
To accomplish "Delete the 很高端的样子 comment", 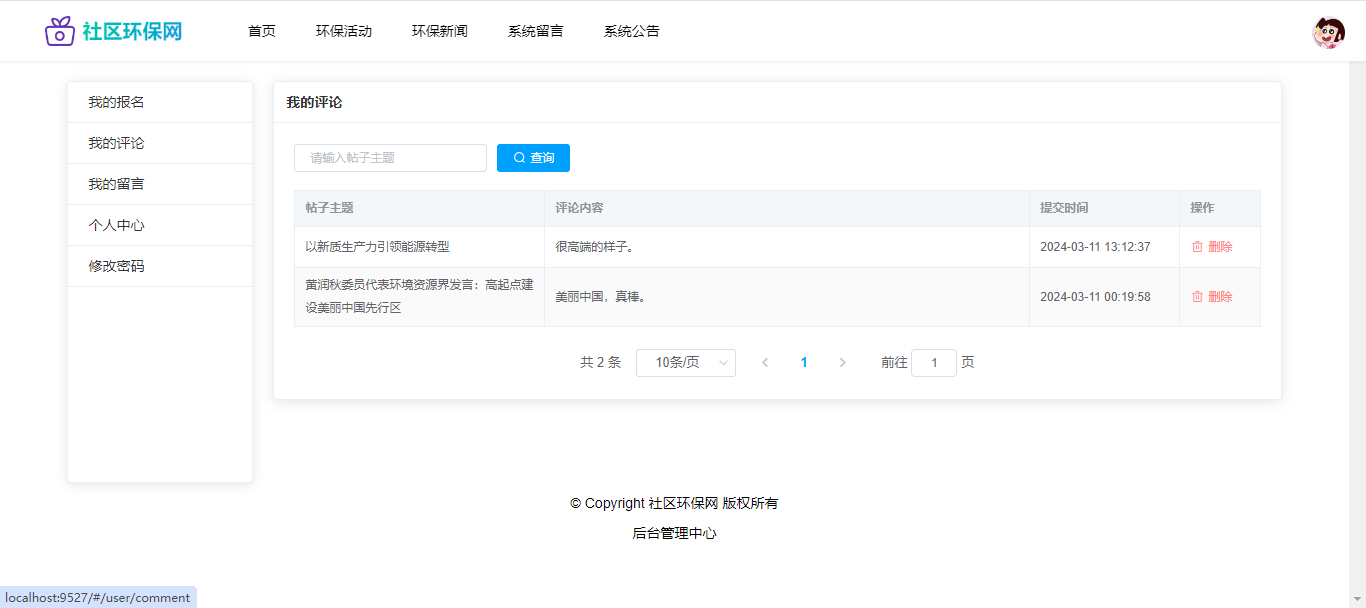I will click(1212, 247).
